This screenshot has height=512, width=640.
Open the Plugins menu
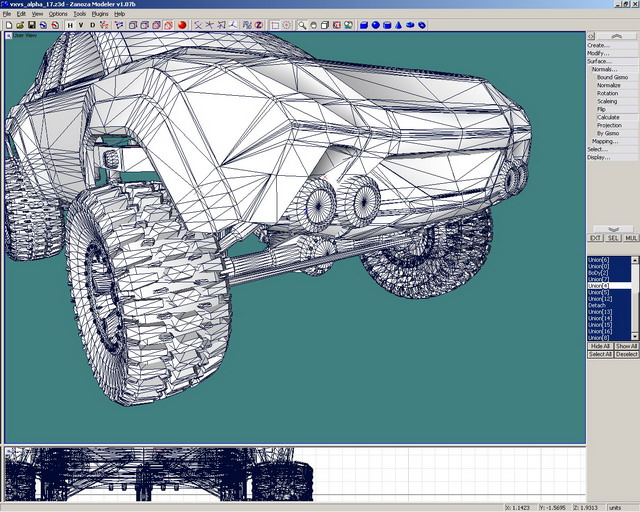point(100,14)
